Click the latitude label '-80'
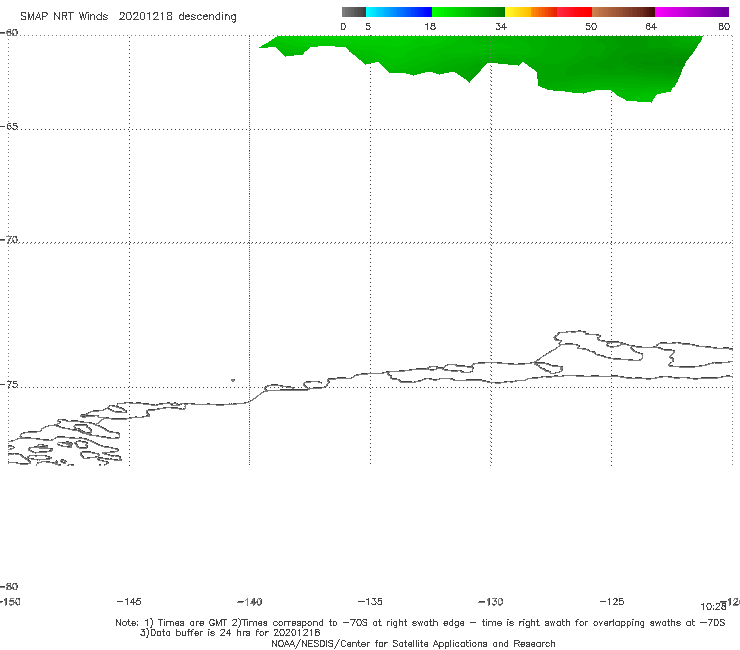The image size is (740, 650). point(9,587)
